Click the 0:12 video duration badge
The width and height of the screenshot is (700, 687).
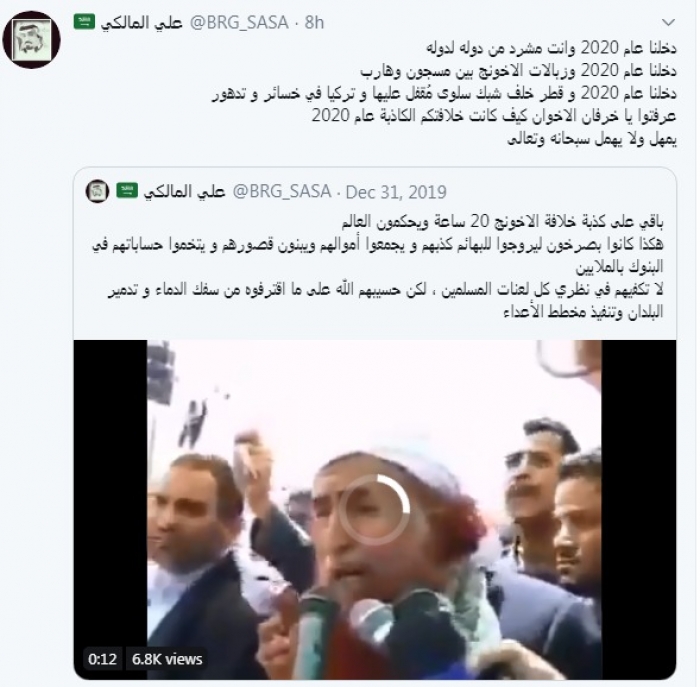[x=102, y=659]
